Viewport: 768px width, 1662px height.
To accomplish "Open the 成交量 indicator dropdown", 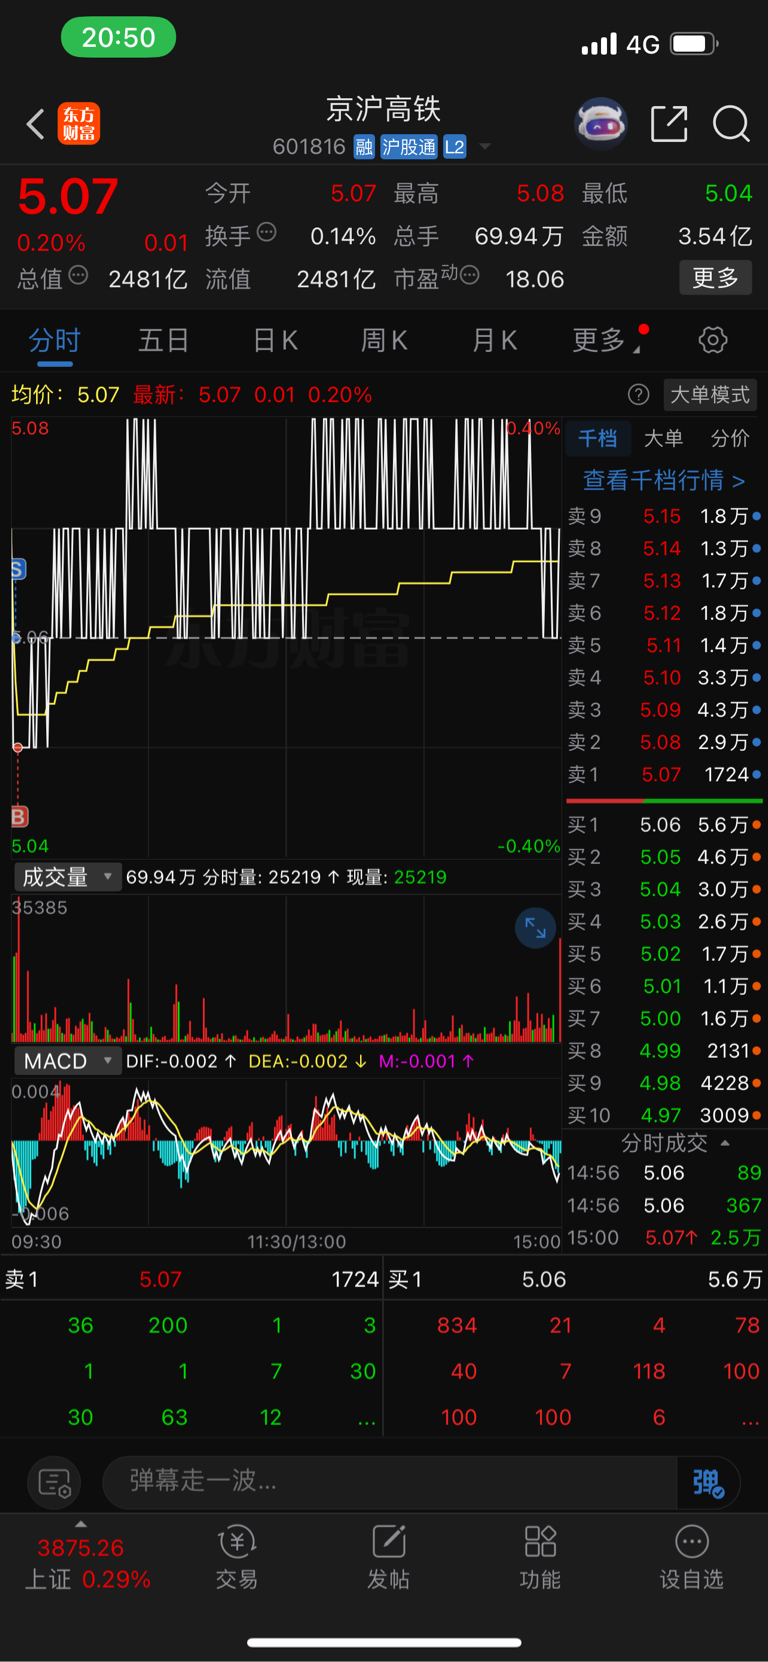I will click(67, 877).
